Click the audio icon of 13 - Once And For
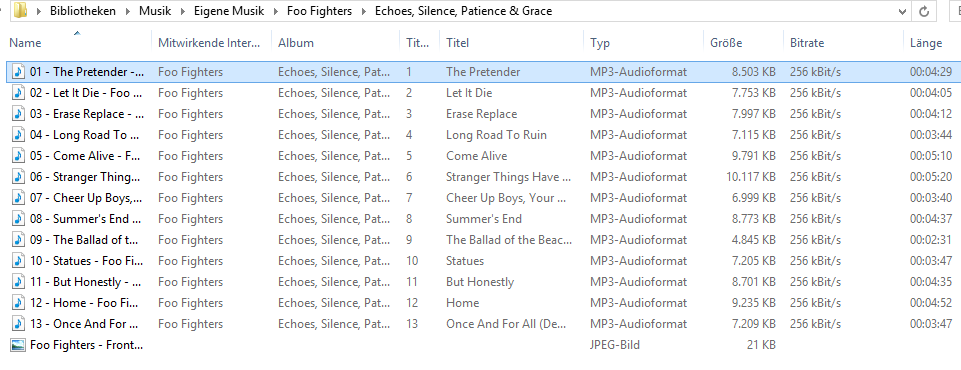The height and width of the screenshot is (370, 961). pos(19,323)
